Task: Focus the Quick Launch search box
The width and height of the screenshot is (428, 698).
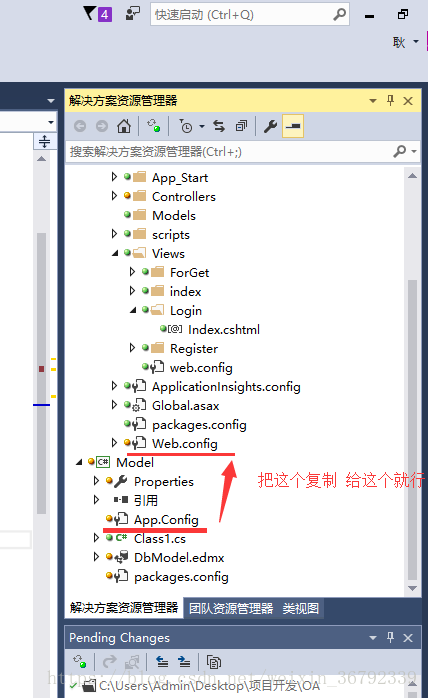Action: (x=249, y=14)
